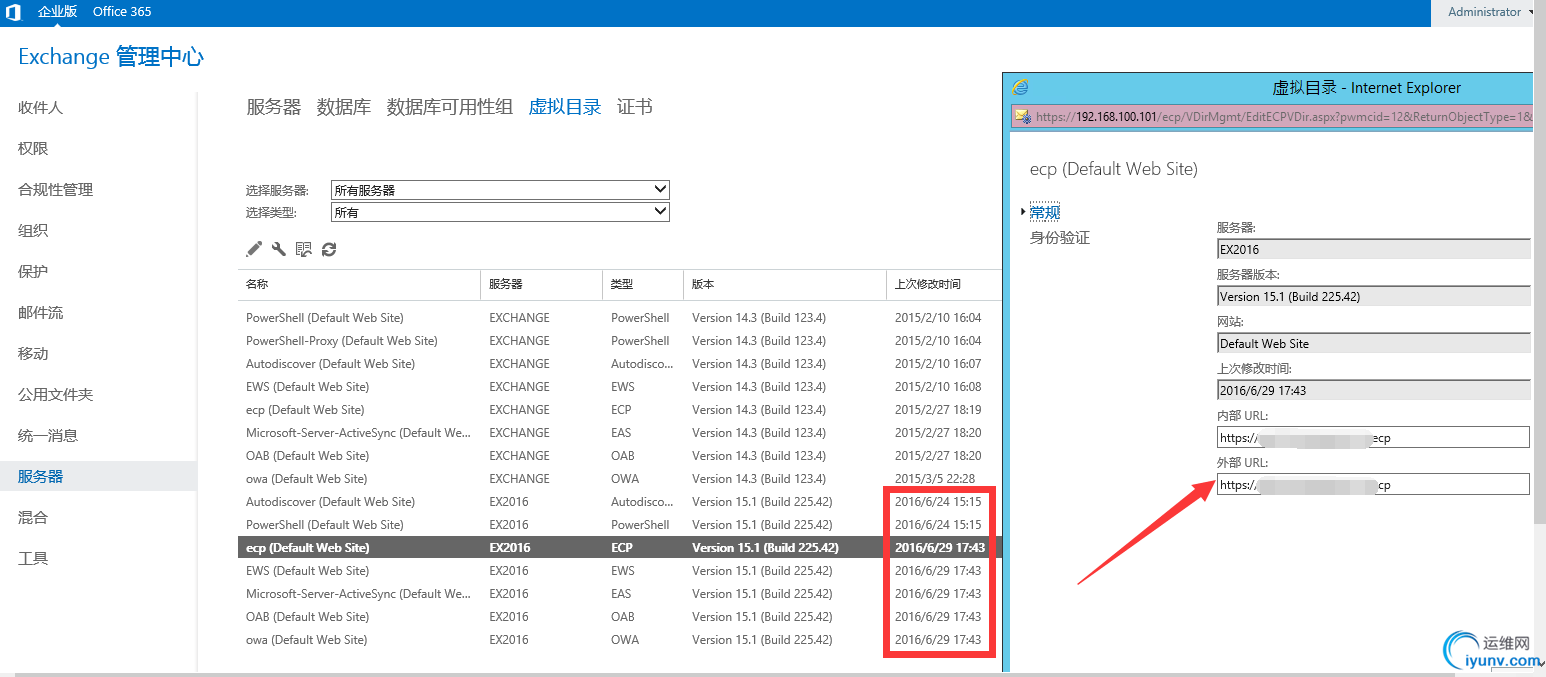The height and width of the screenshot is (677, 1546).
Task: Click the certificate warning icon in address bar
Action: point(1023,116)
